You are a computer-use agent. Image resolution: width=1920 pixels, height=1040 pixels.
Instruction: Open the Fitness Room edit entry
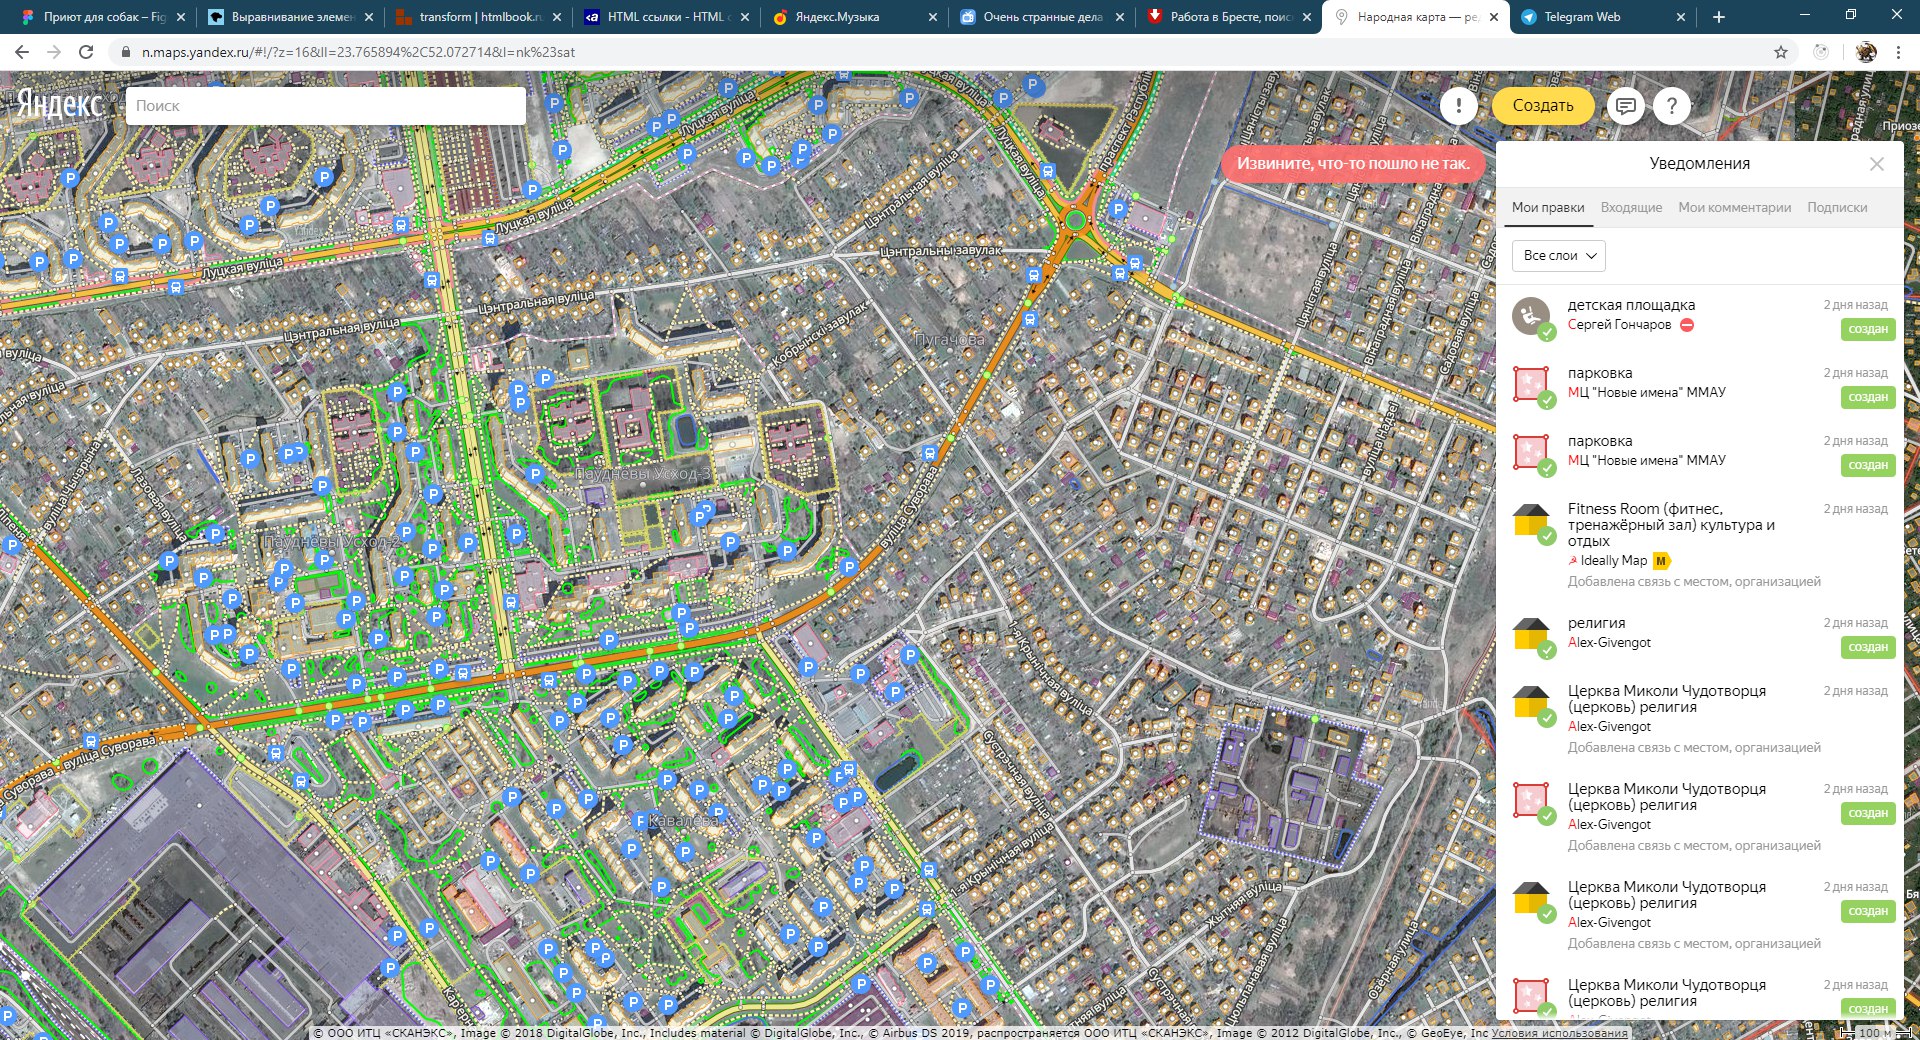pos(1700,546)
